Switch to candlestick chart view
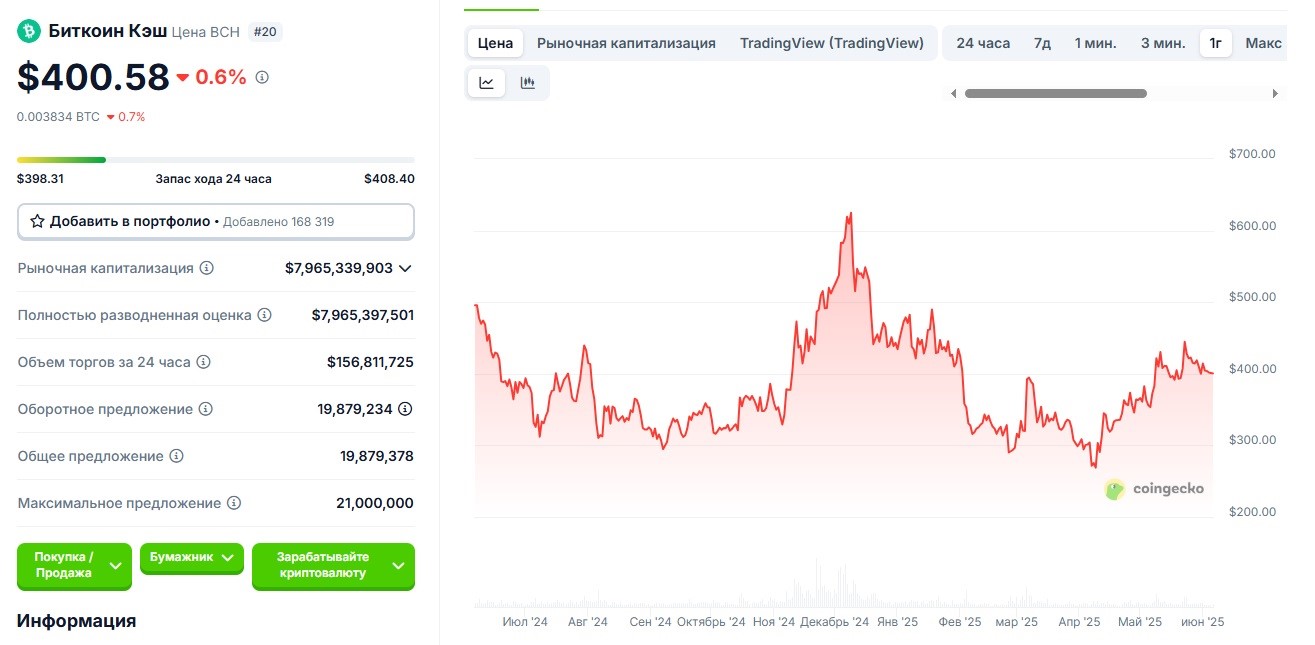 [x=528, y=83]
